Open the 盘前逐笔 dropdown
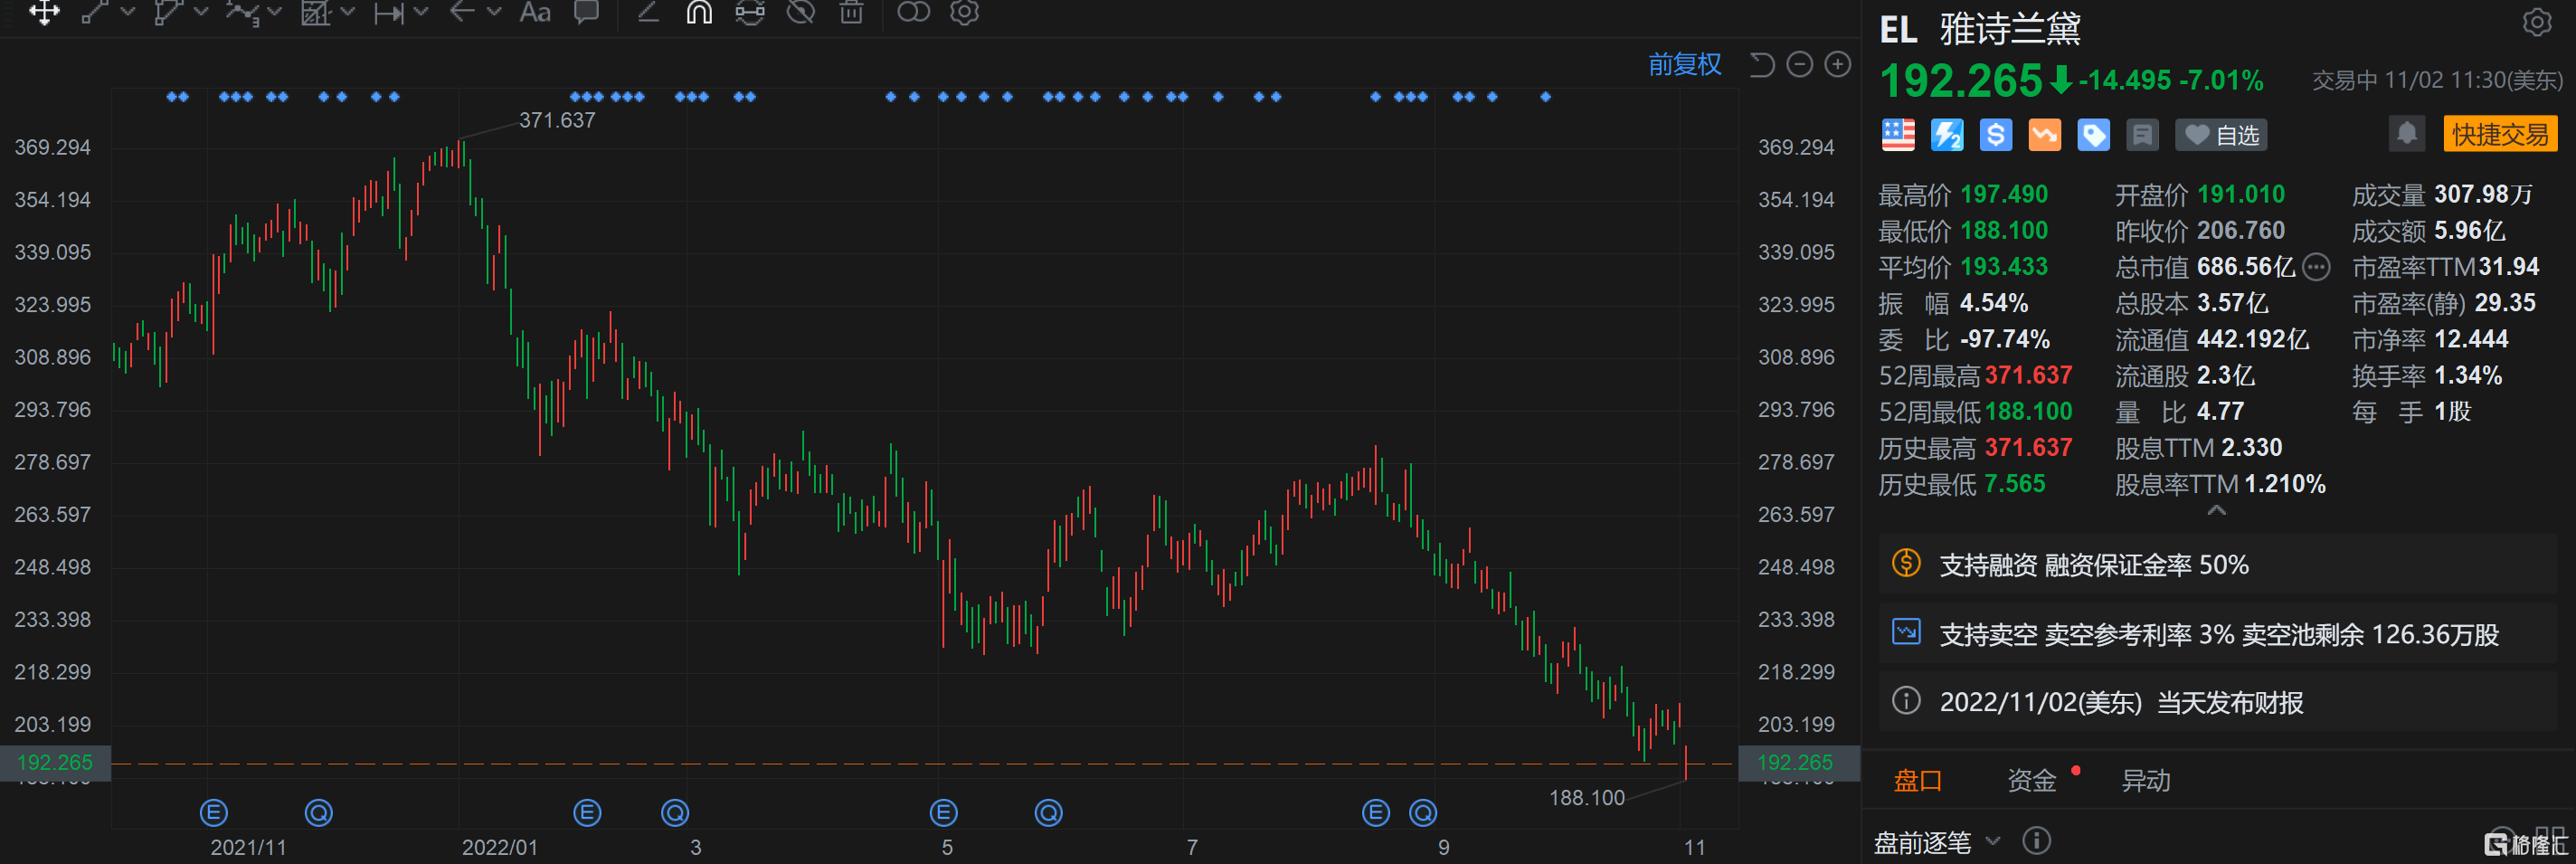Image resolution: width=2576 pixels, height=864 pixels. coord(1992,841)
